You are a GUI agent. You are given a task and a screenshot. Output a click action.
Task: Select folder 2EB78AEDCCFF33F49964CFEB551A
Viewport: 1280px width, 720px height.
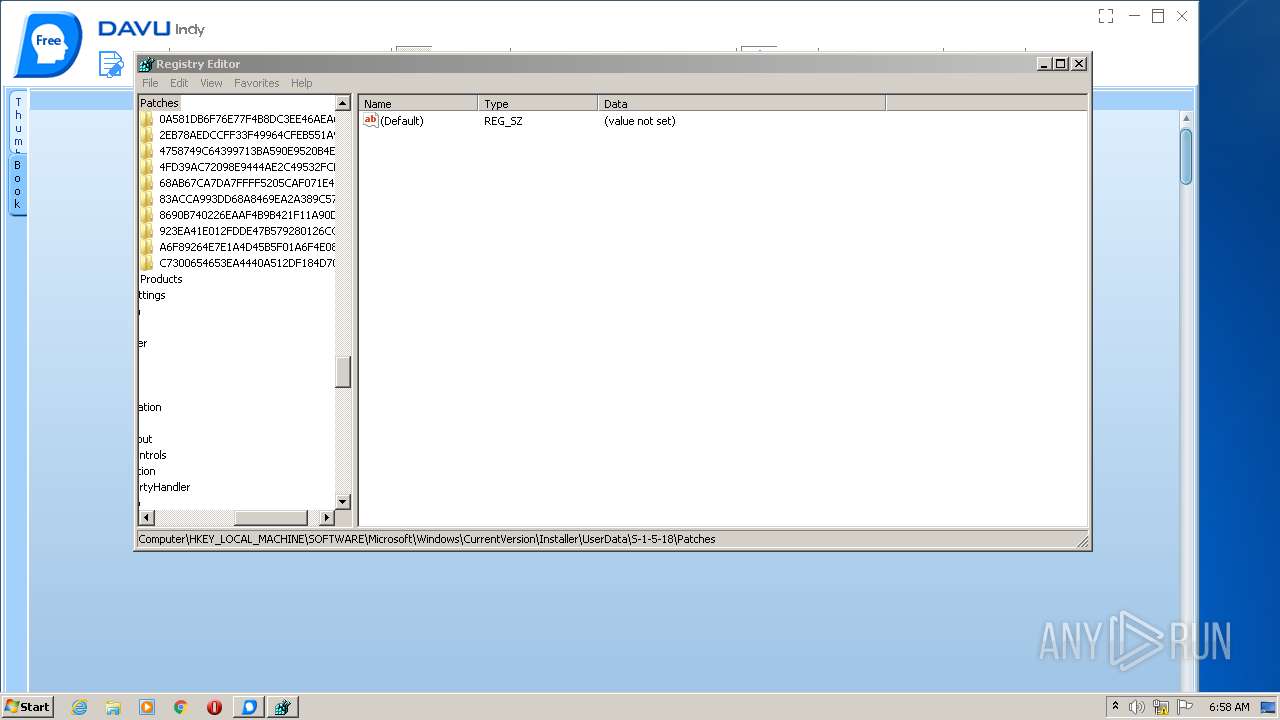click(247, 135)
